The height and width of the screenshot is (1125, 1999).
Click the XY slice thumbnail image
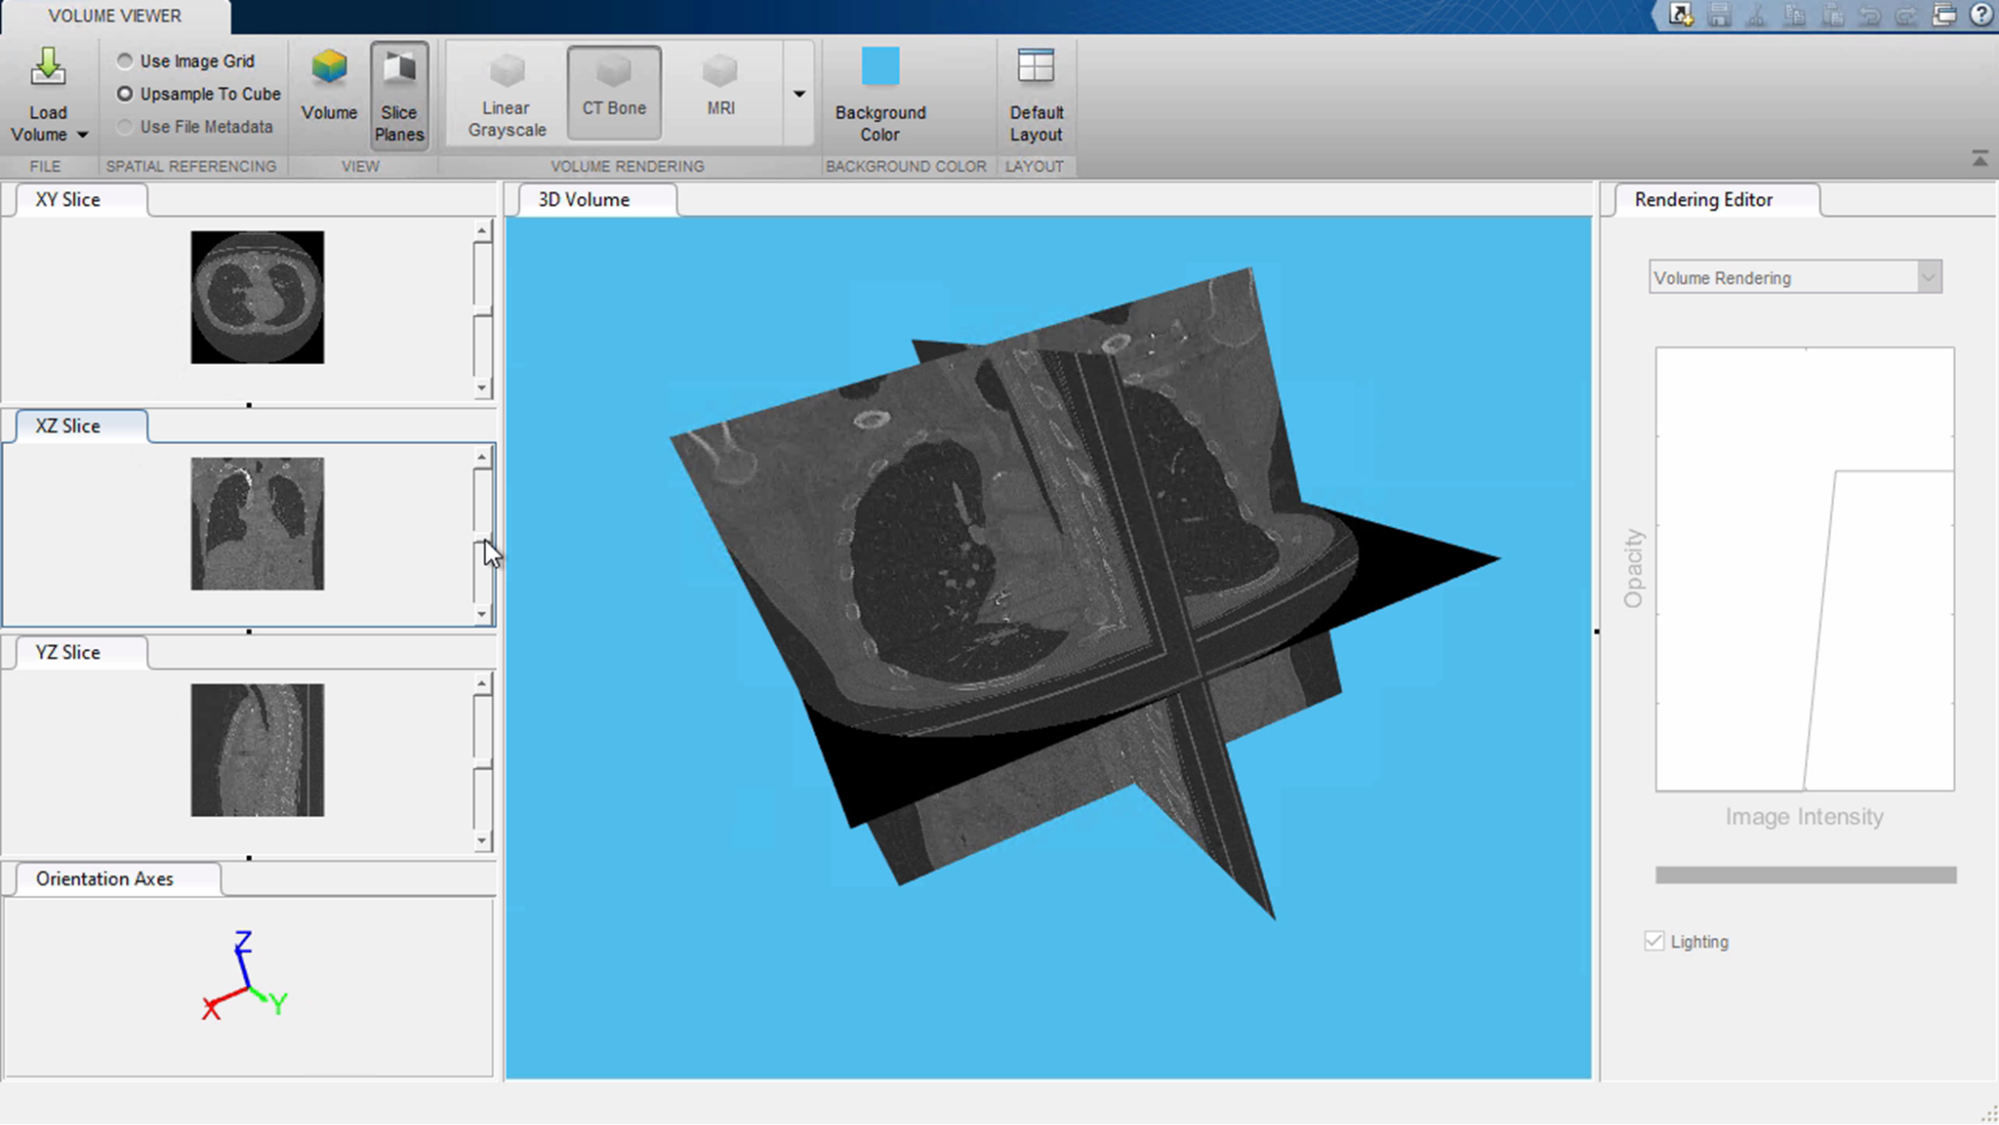pyautogui.click(x=257, y=297)
